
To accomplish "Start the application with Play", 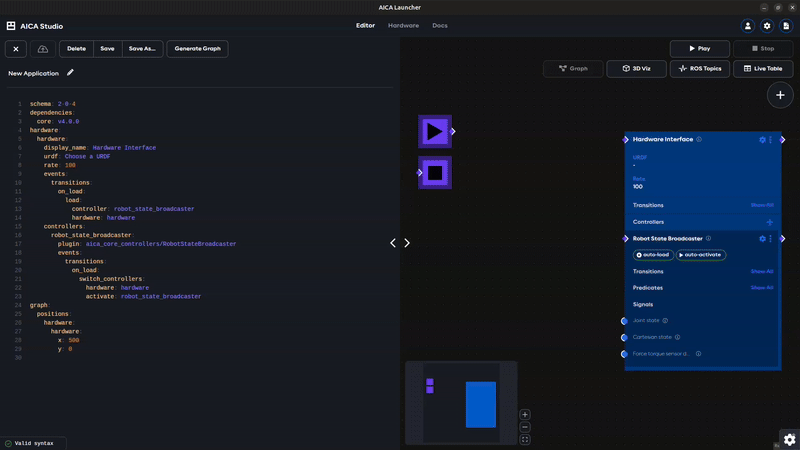I will click(699, 48).
